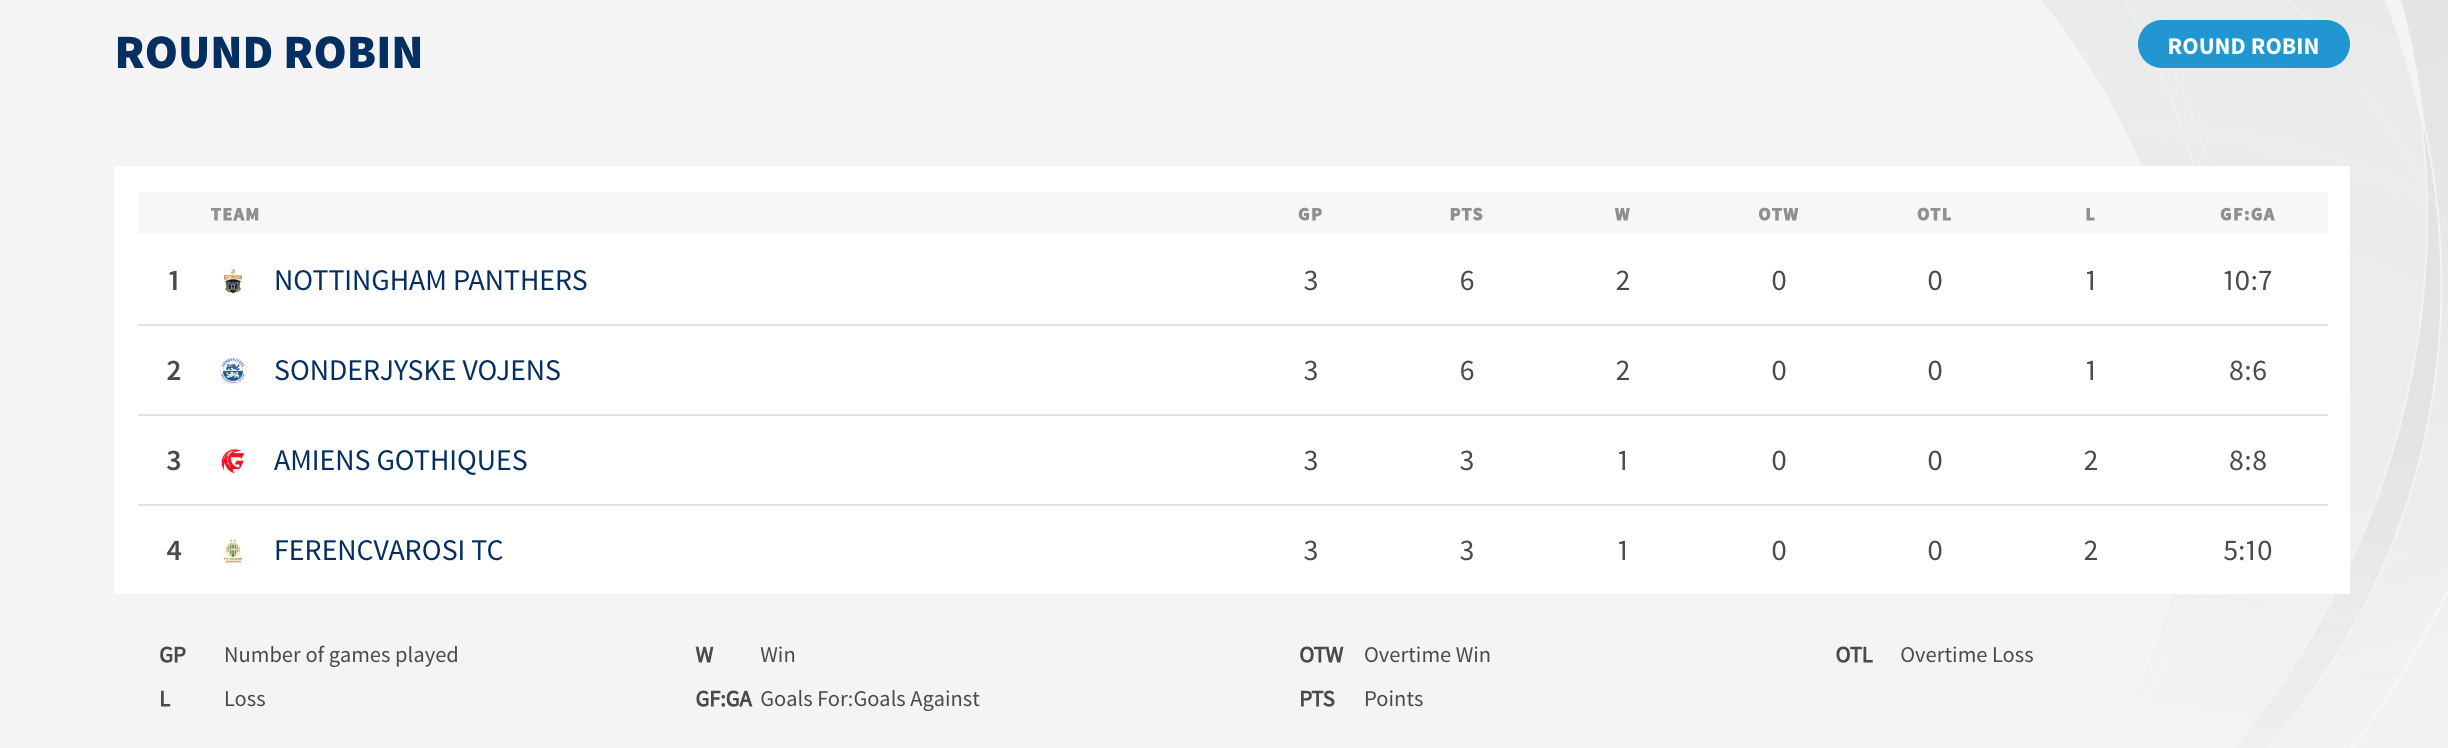Viewport: 2448px width, 748px height.
Task: Open the Amiens Gothiques team link
Action: click(x=400, y=461)
